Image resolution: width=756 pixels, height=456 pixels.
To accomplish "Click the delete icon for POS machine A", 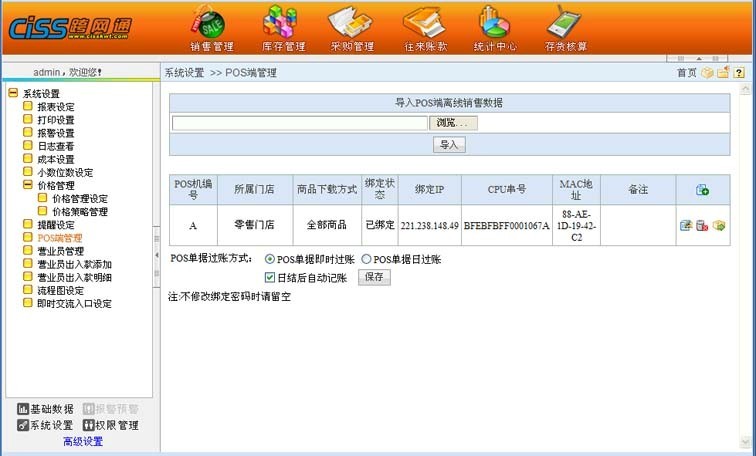I will (701, 225).
